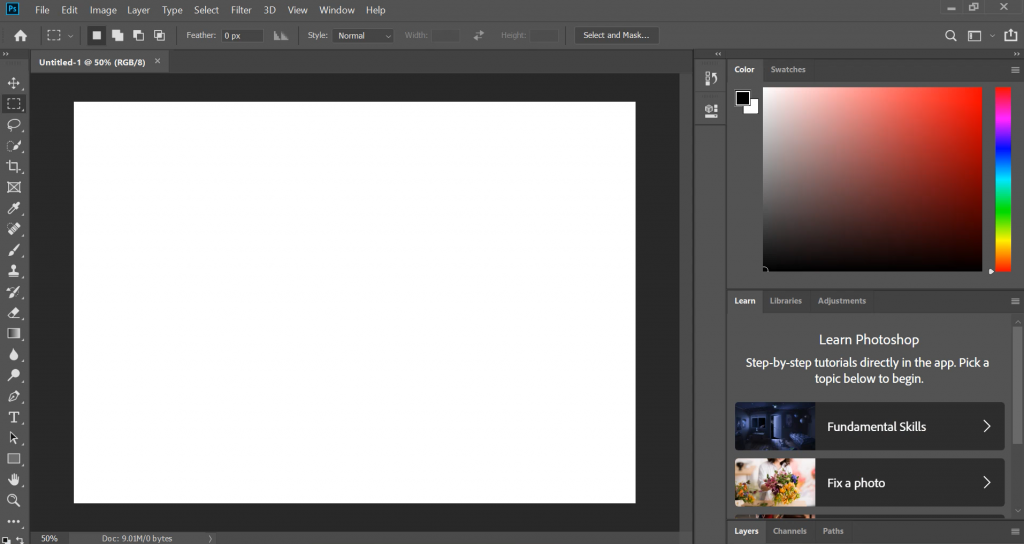Select the Lasso tool
The image size is (1024, 544).
point(14,125)
